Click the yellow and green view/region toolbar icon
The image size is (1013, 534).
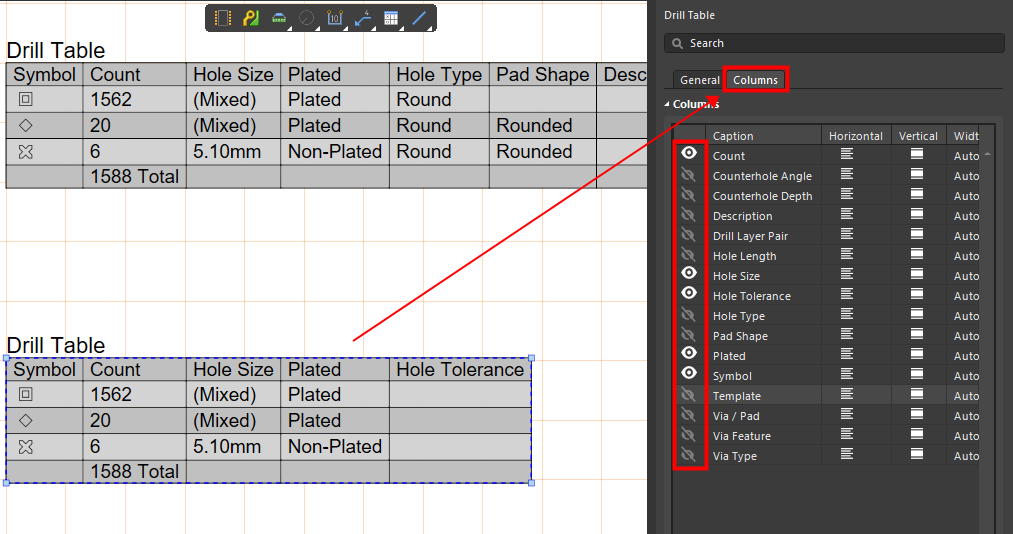pos(250,18)
